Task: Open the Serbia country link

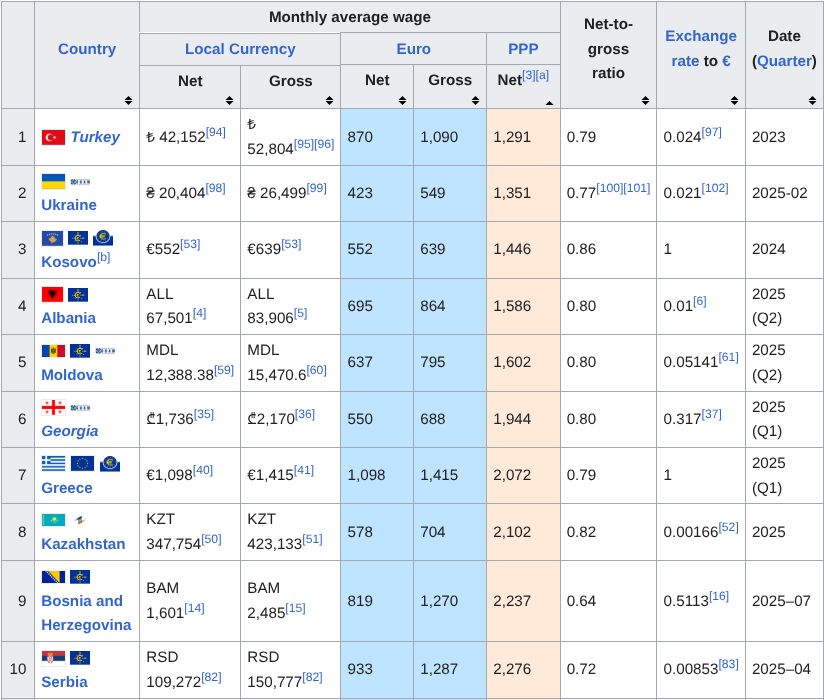Action: (x=64, y=682)
